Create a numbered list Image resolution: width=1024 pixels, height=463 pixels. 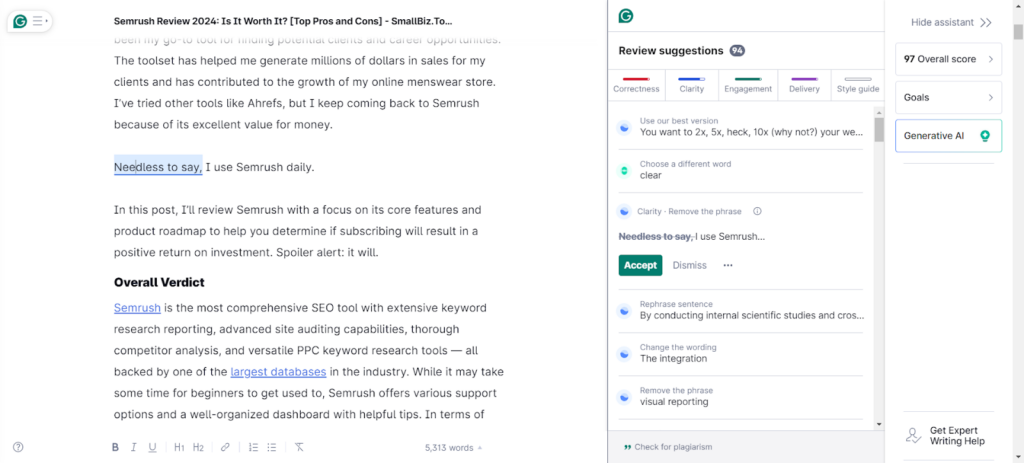pos(253,447)
